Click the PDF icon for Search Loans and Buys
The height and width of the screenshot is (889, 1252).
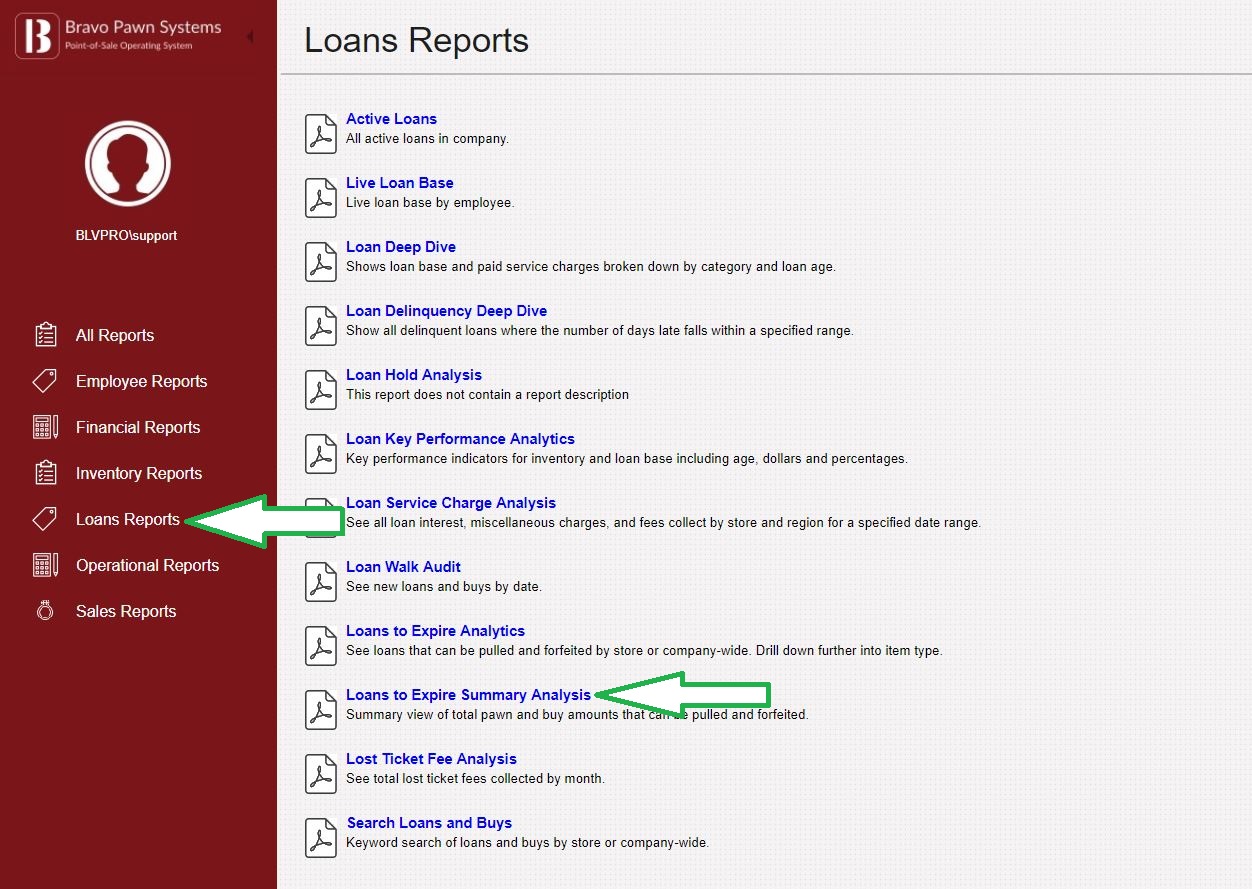point(320,838)
